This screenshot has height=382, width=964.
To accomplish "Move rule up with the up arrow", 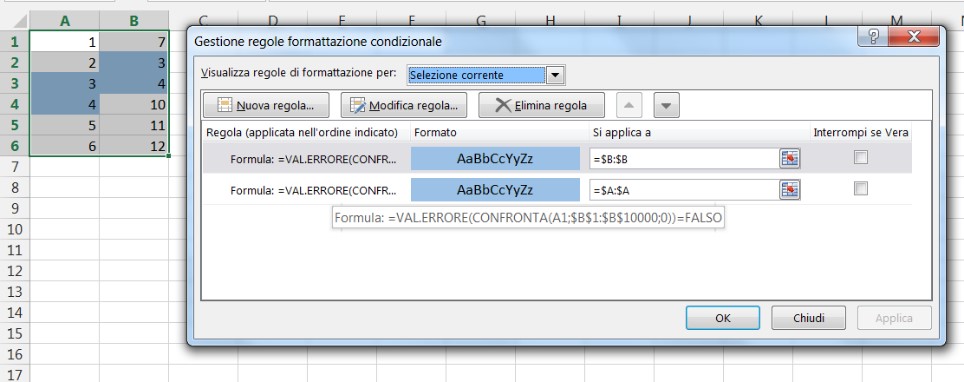I will click(628, 105).
